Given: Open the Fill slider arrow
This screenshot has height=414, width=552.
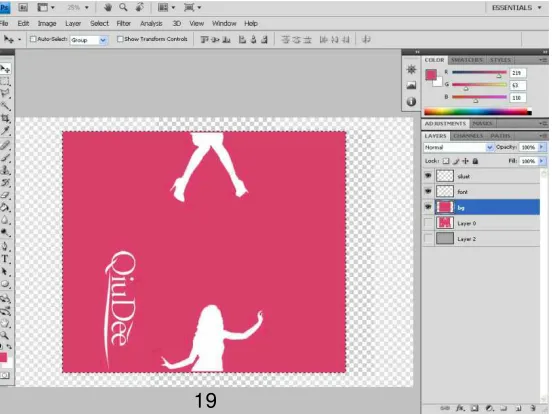Looking at the screenshot, I should click(541, 161).
